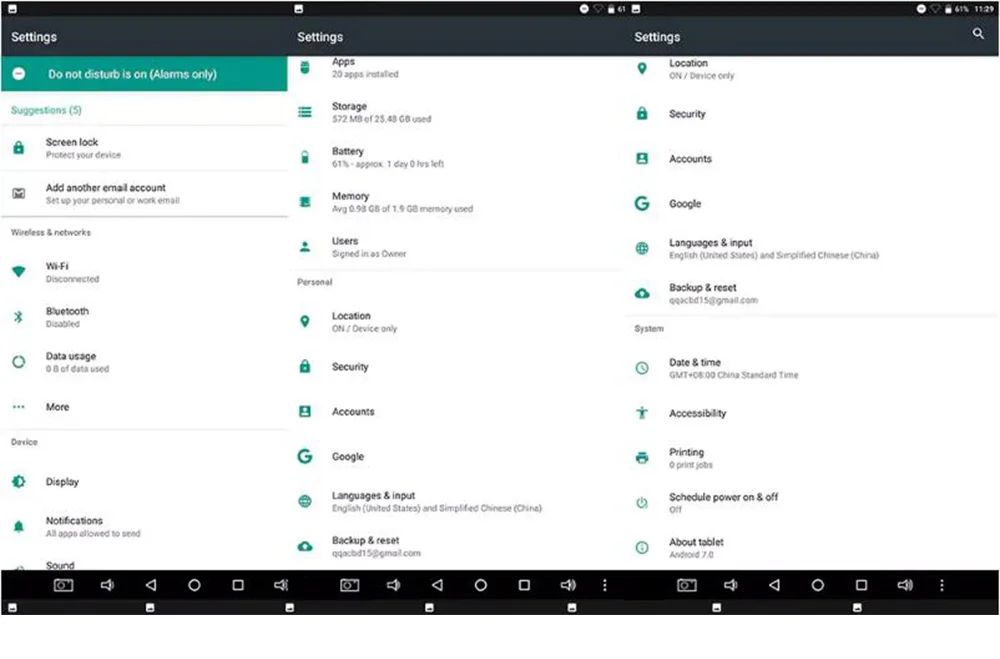This screenshot has width=1000, height=659.
Task: Tap the screenshot camera icon in the left screen's navigation bar
Action: click(x=63, y=585)
